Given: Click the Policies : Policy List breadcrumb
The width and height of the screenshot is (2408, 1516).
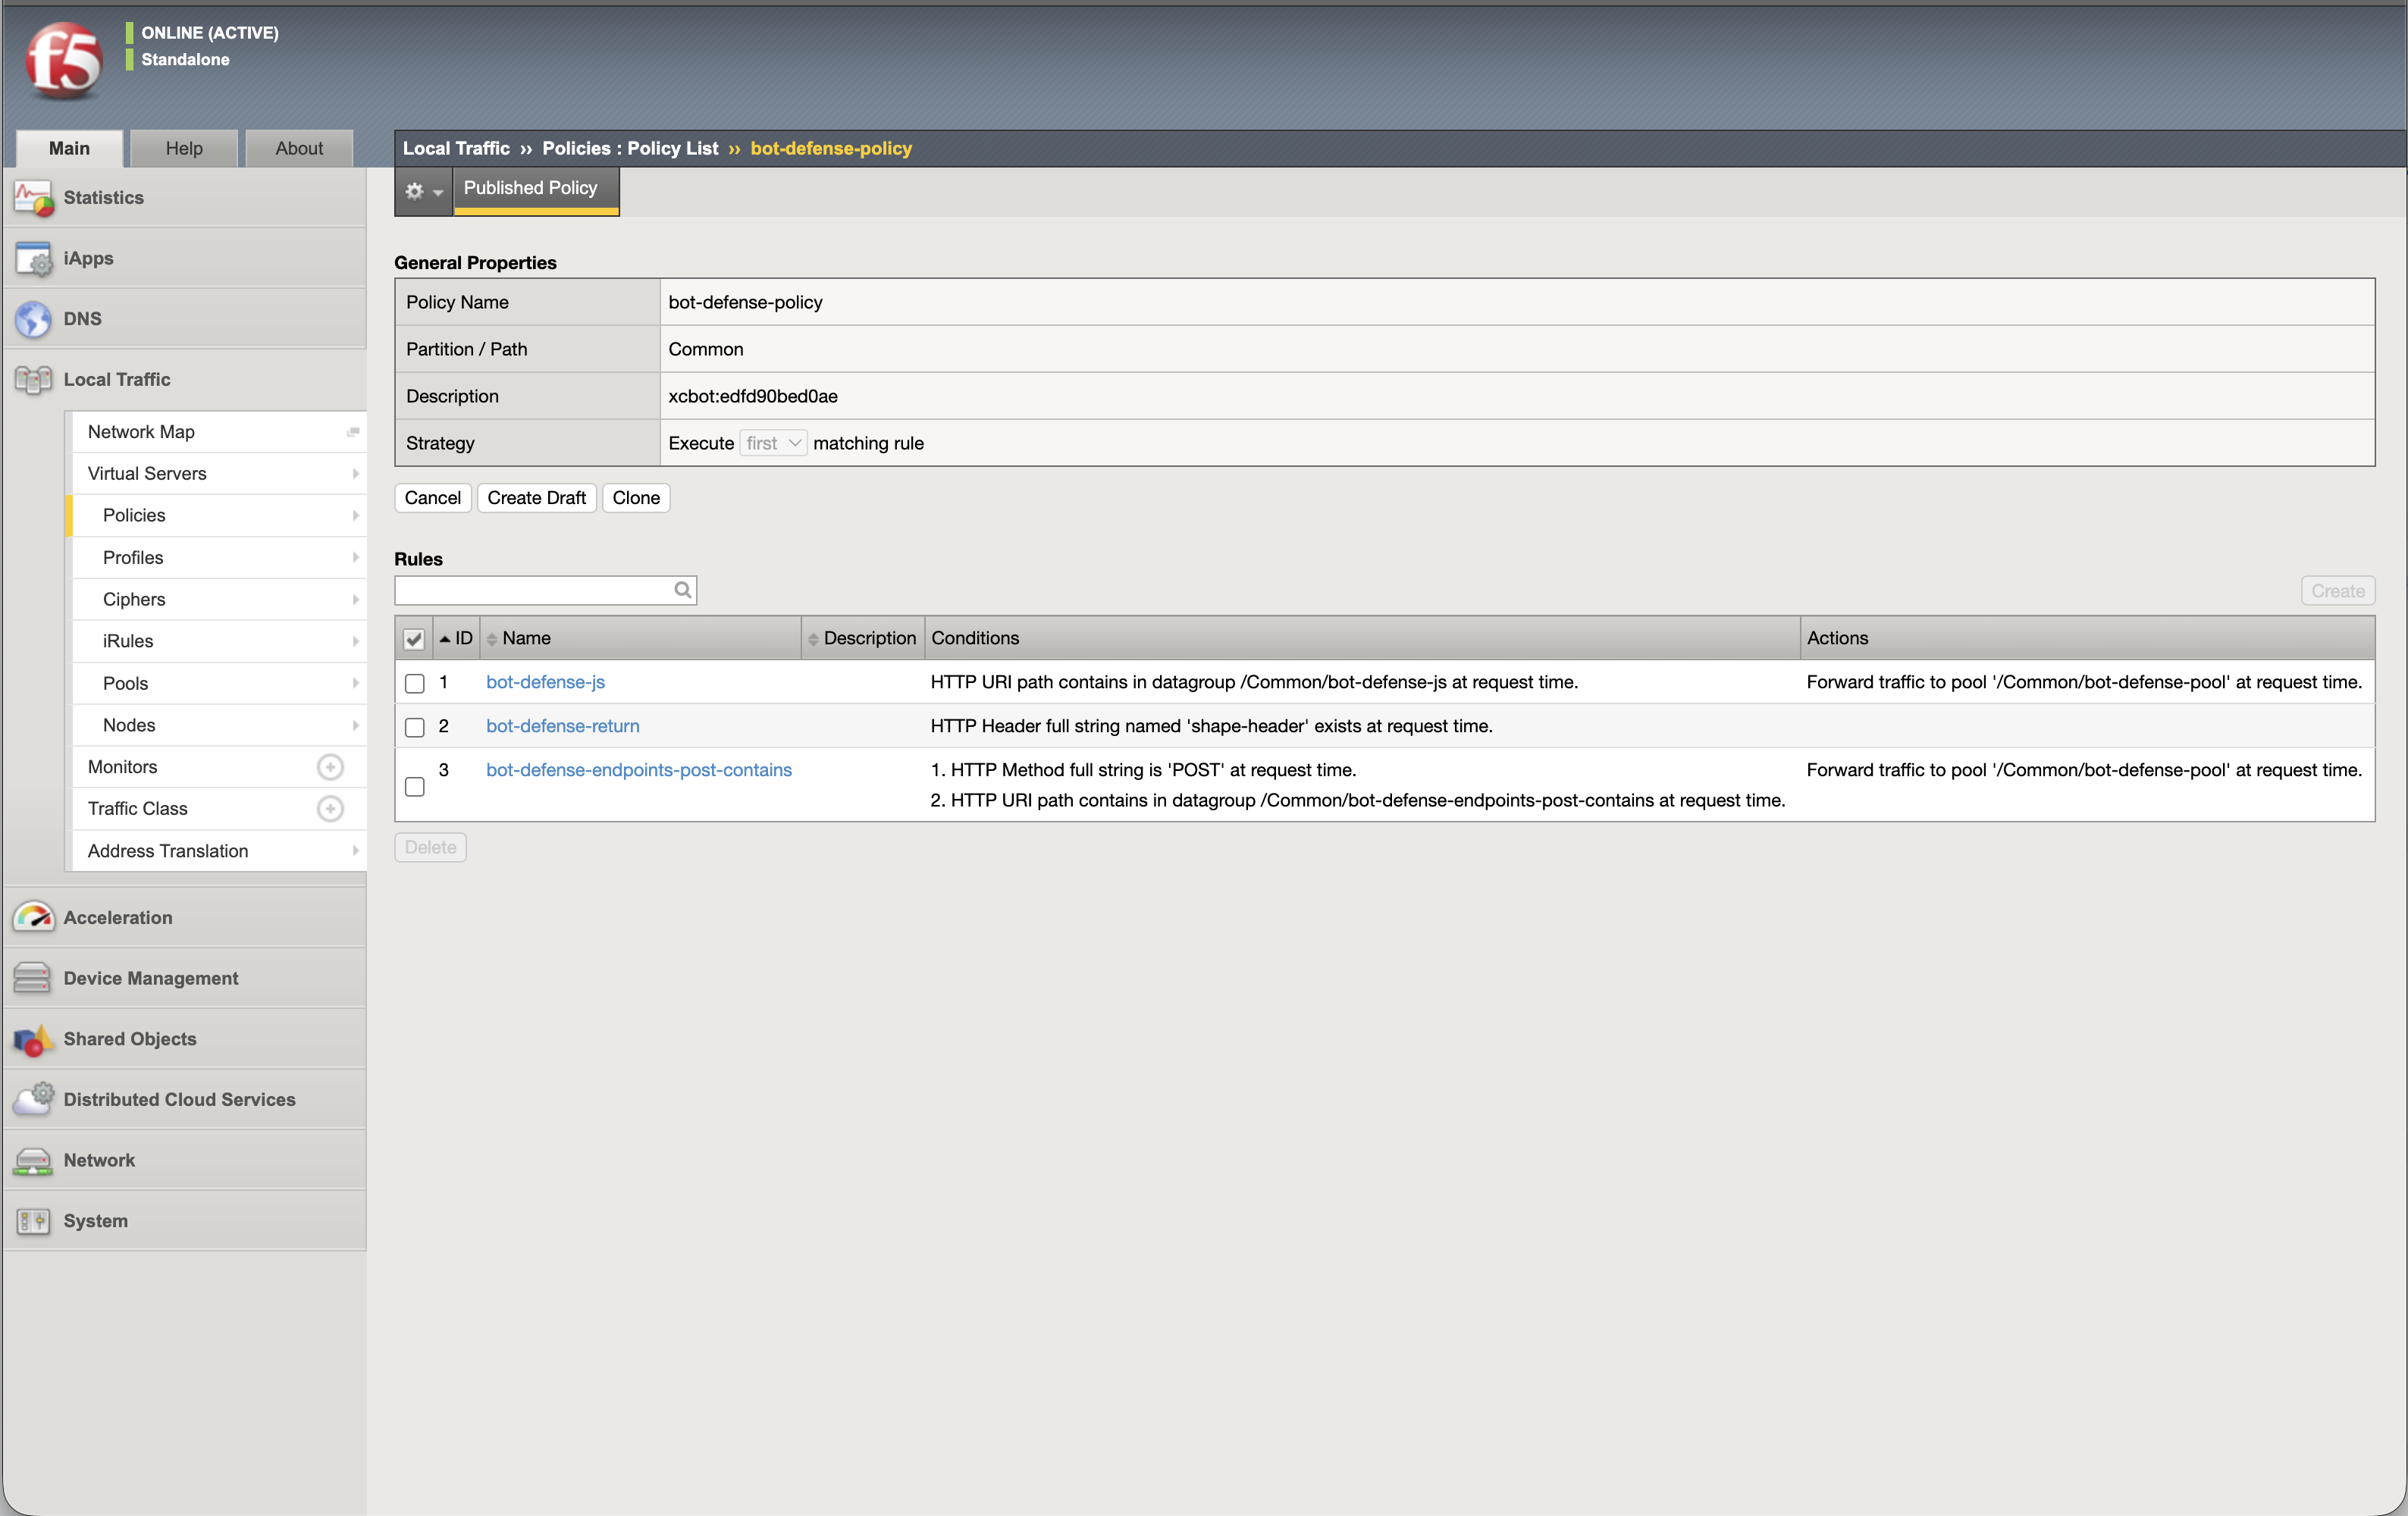Looking at the screenshot, I should pyautogui.click(x=630, y=148).
